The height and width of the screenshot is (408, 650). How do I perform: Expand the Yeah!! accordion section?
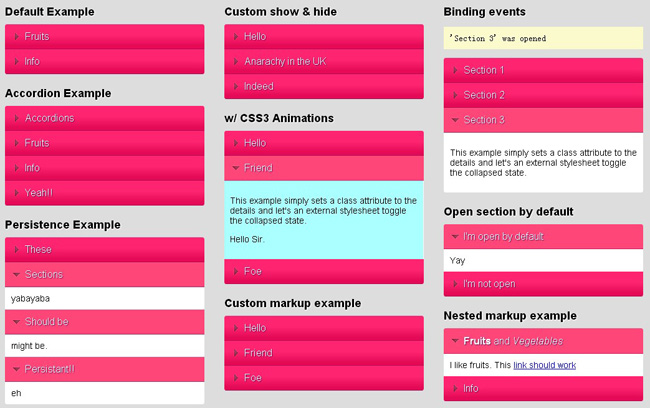pyautogui.click(x=41, y=193)
